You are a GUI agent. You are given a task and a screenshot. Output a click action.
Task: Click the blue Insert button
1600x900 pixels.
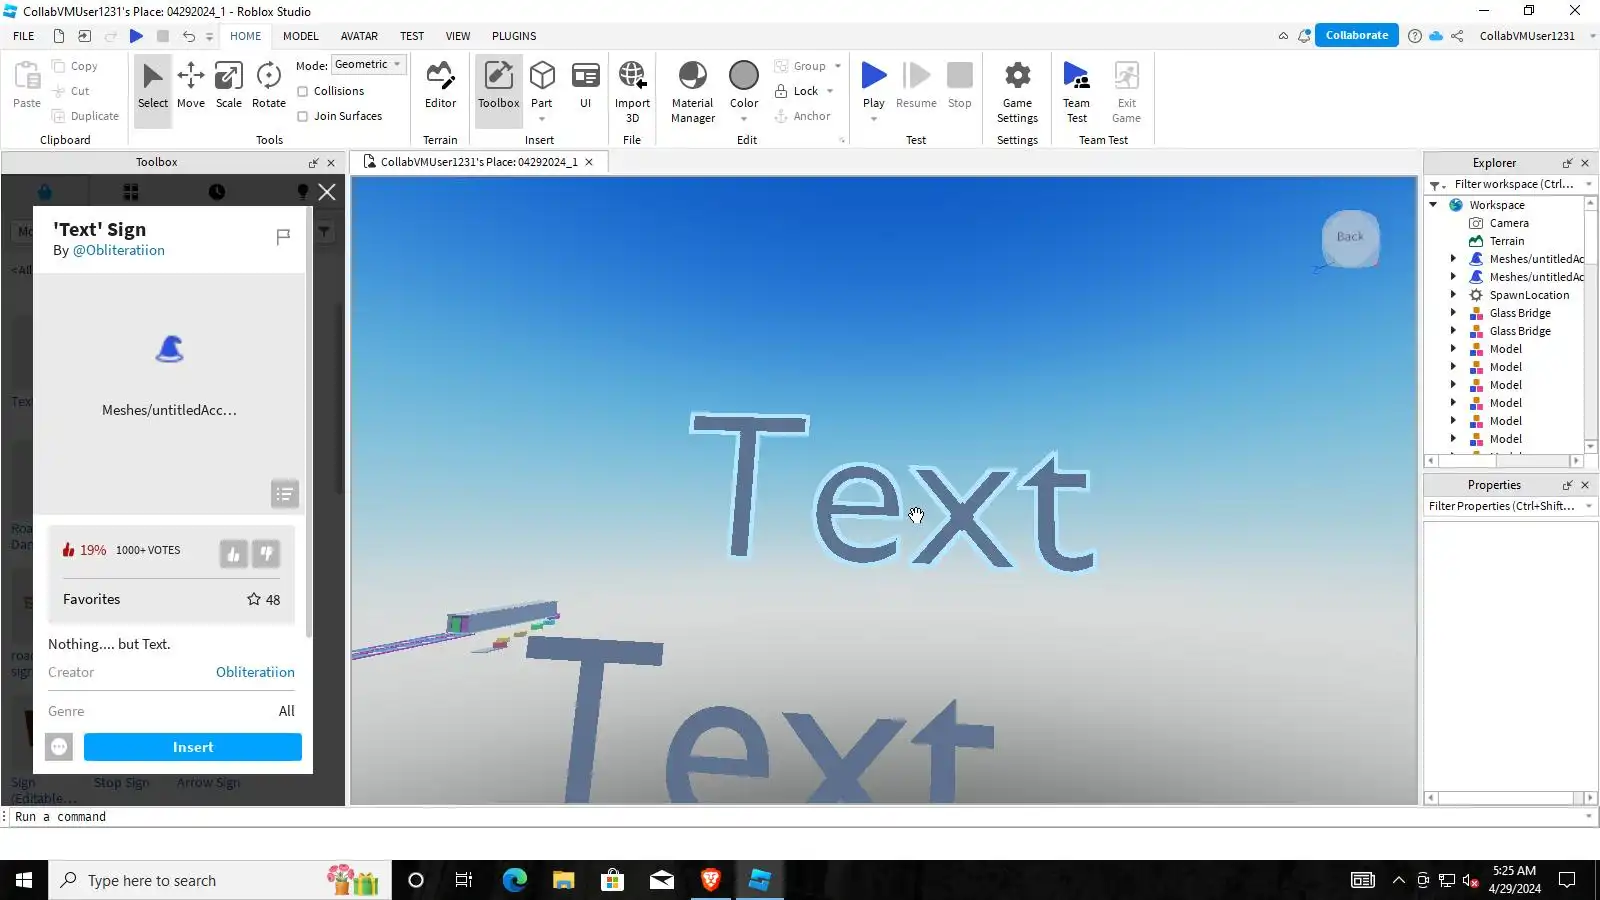193,747
